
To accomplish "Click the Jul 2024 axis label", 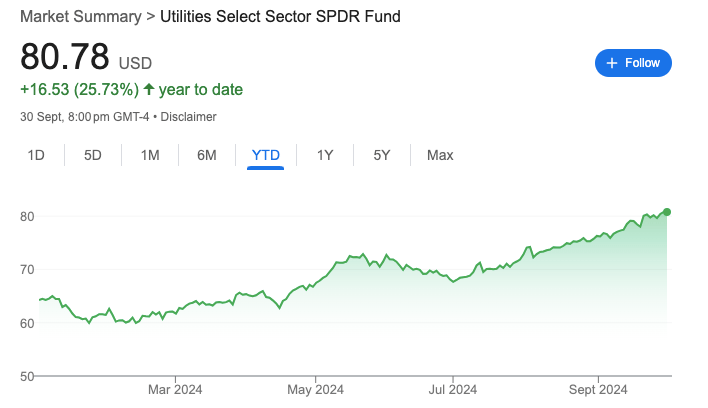I will [452, 388].
